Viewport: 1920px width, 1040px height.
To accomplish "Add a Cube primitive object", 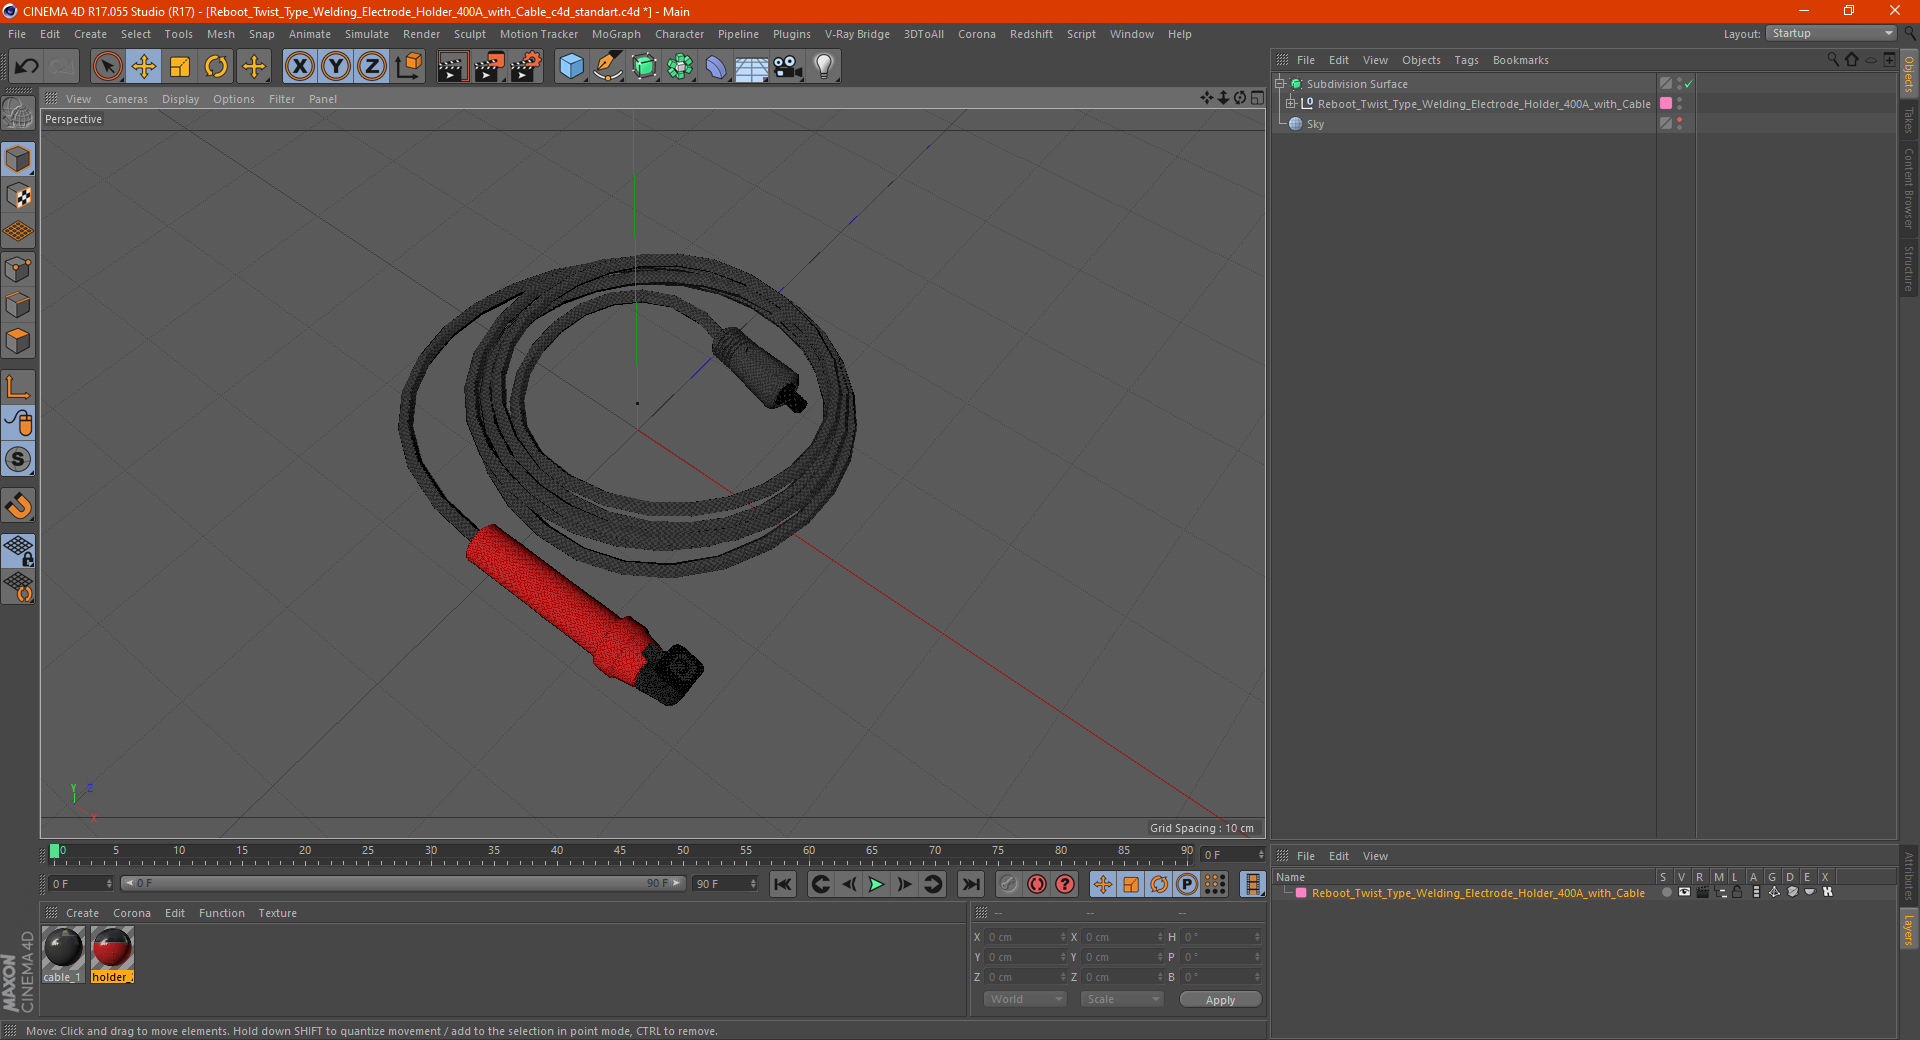I will pos(571,67).
